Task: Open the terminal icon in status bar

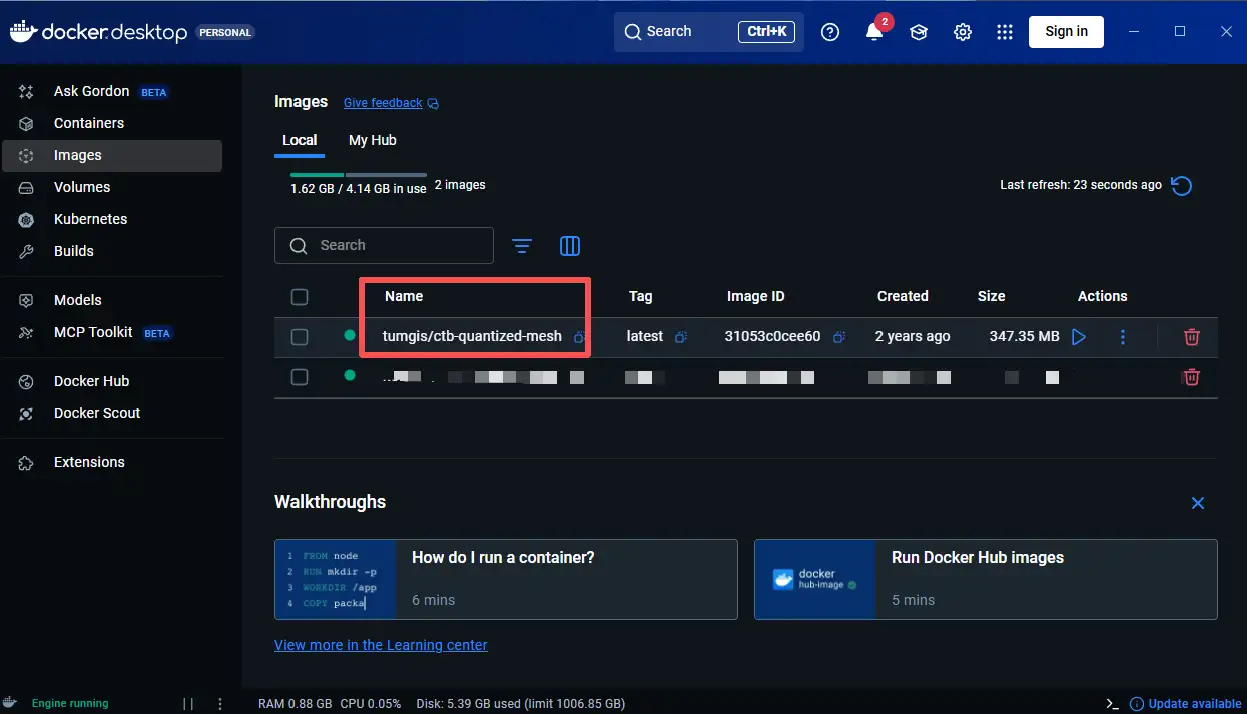Action: point(1112,703)
